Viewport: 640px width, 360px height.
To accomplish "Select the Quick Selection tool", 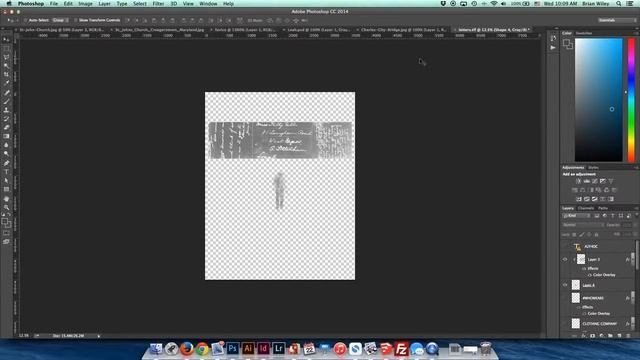I will tap(6, 66).
